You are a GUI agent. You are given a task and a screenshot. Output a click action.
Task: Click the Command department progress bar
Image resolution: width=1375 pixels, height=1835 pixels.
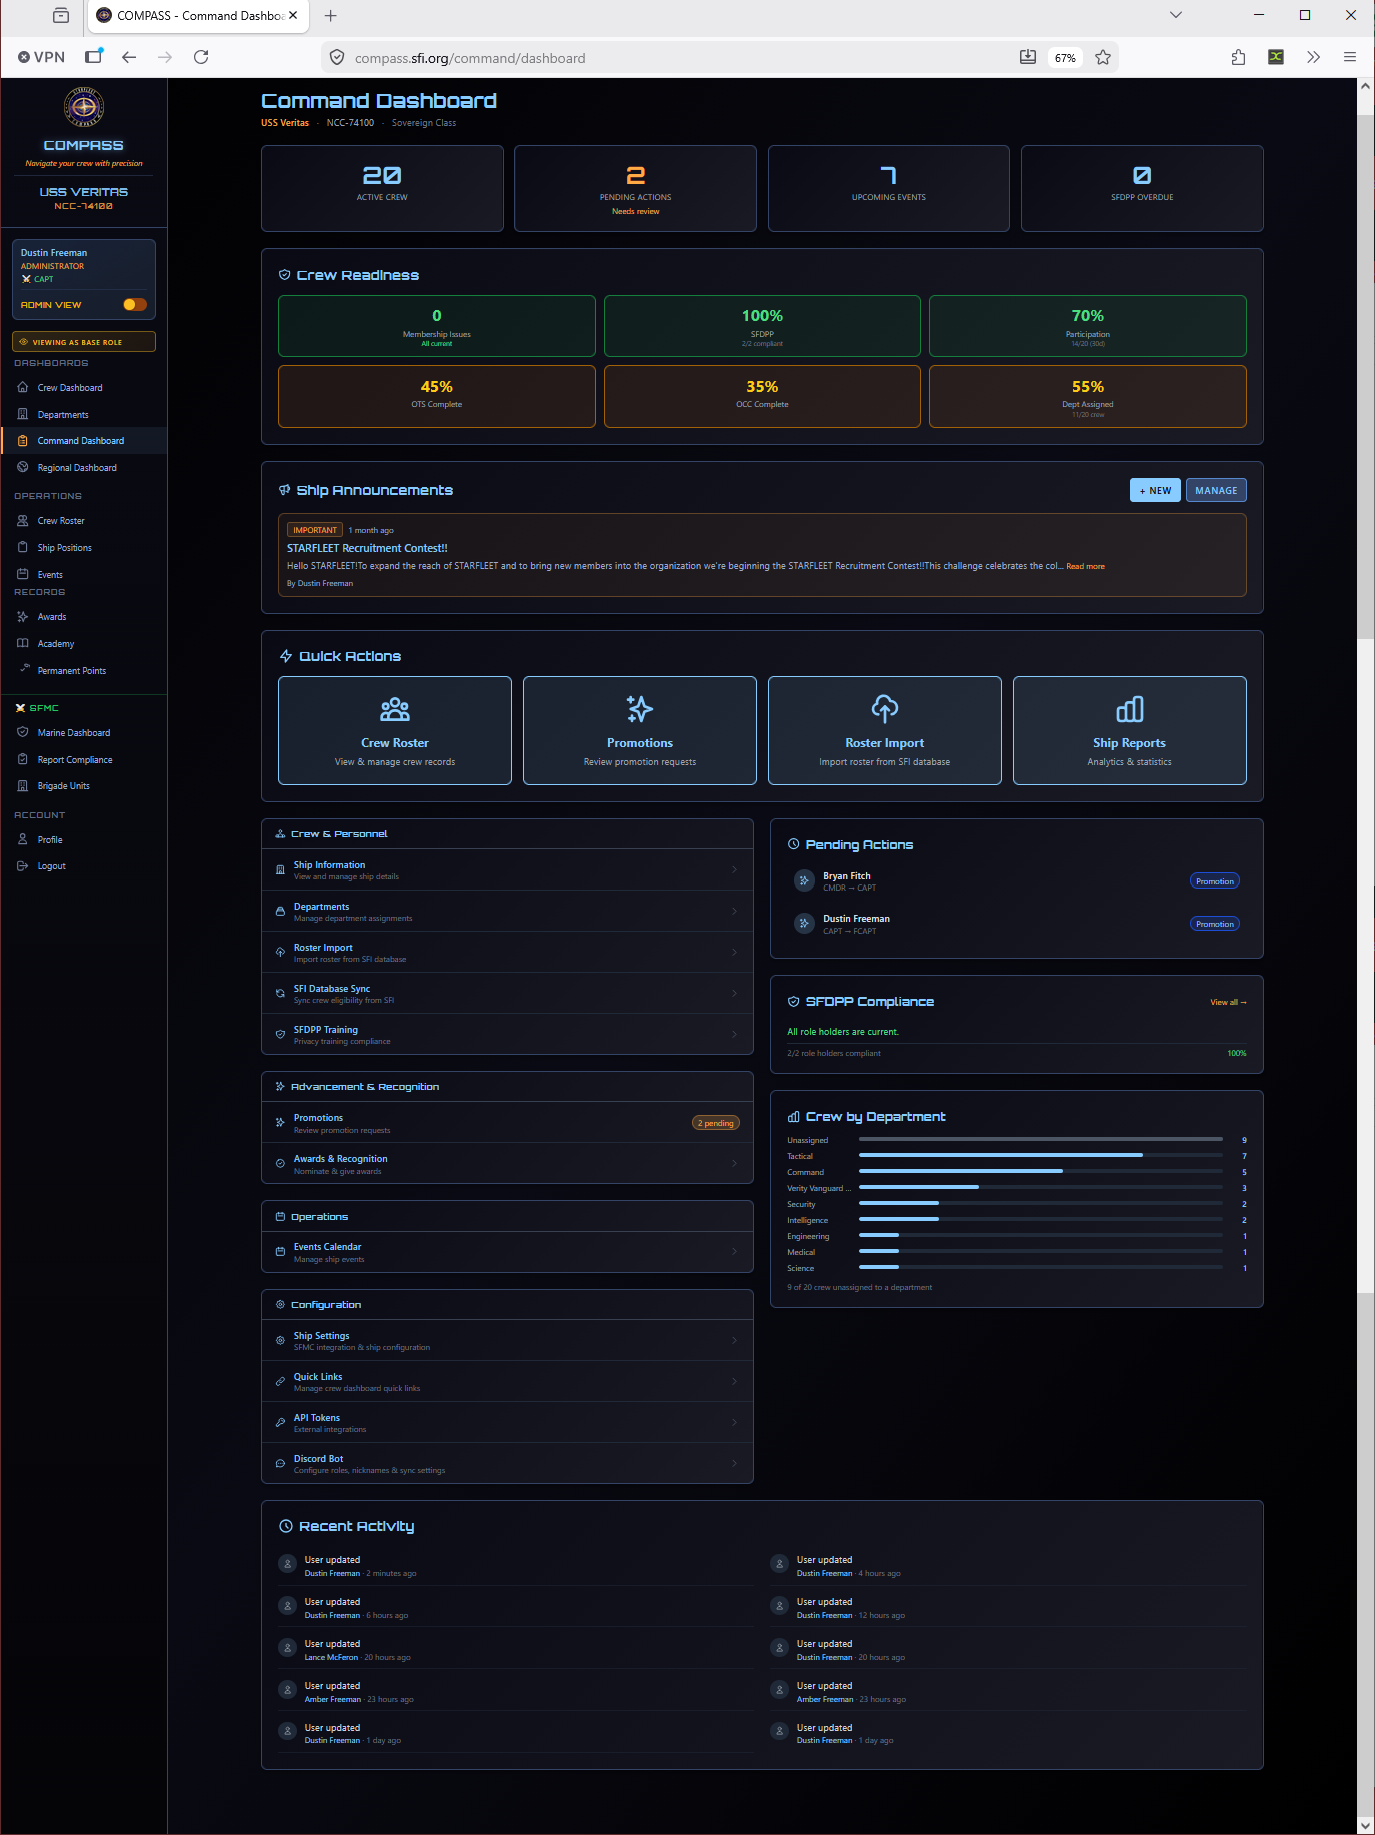1041,1171
